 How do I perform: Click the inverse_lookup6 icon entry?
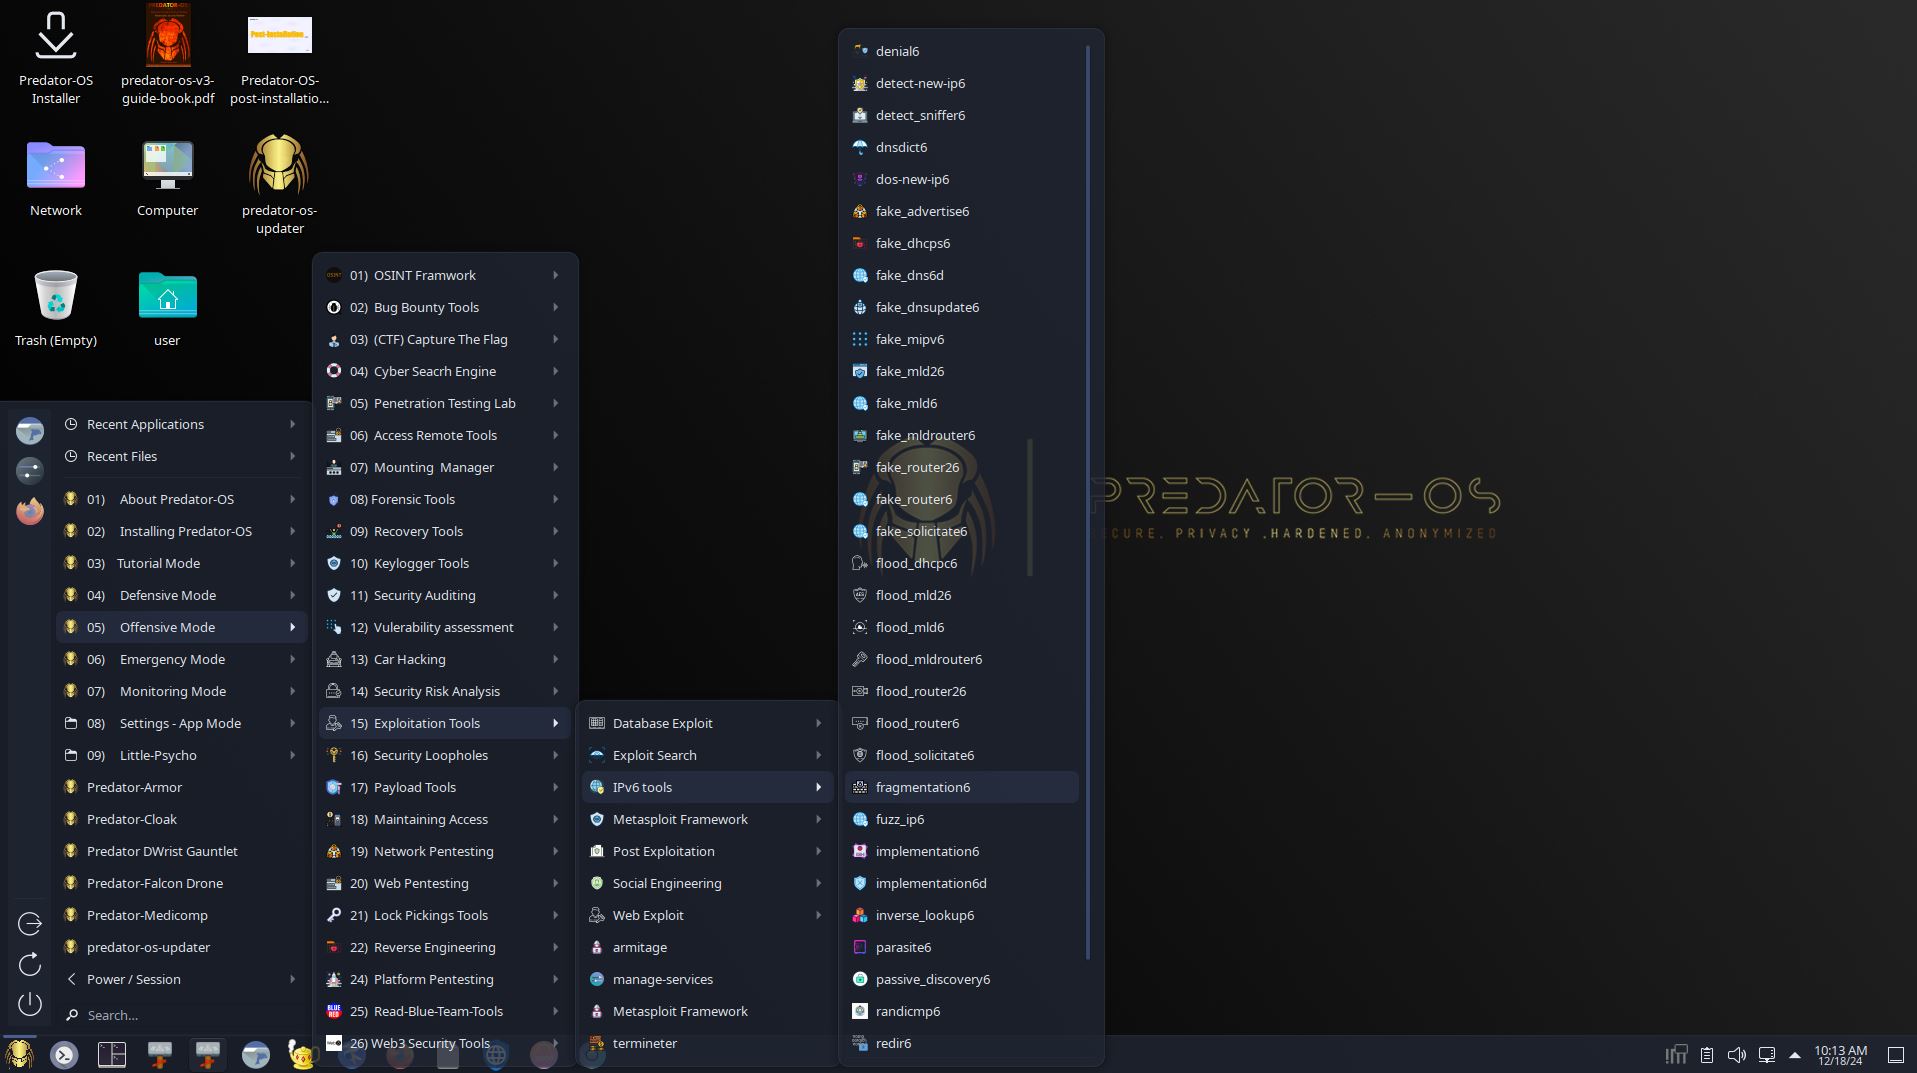point(962,915)
